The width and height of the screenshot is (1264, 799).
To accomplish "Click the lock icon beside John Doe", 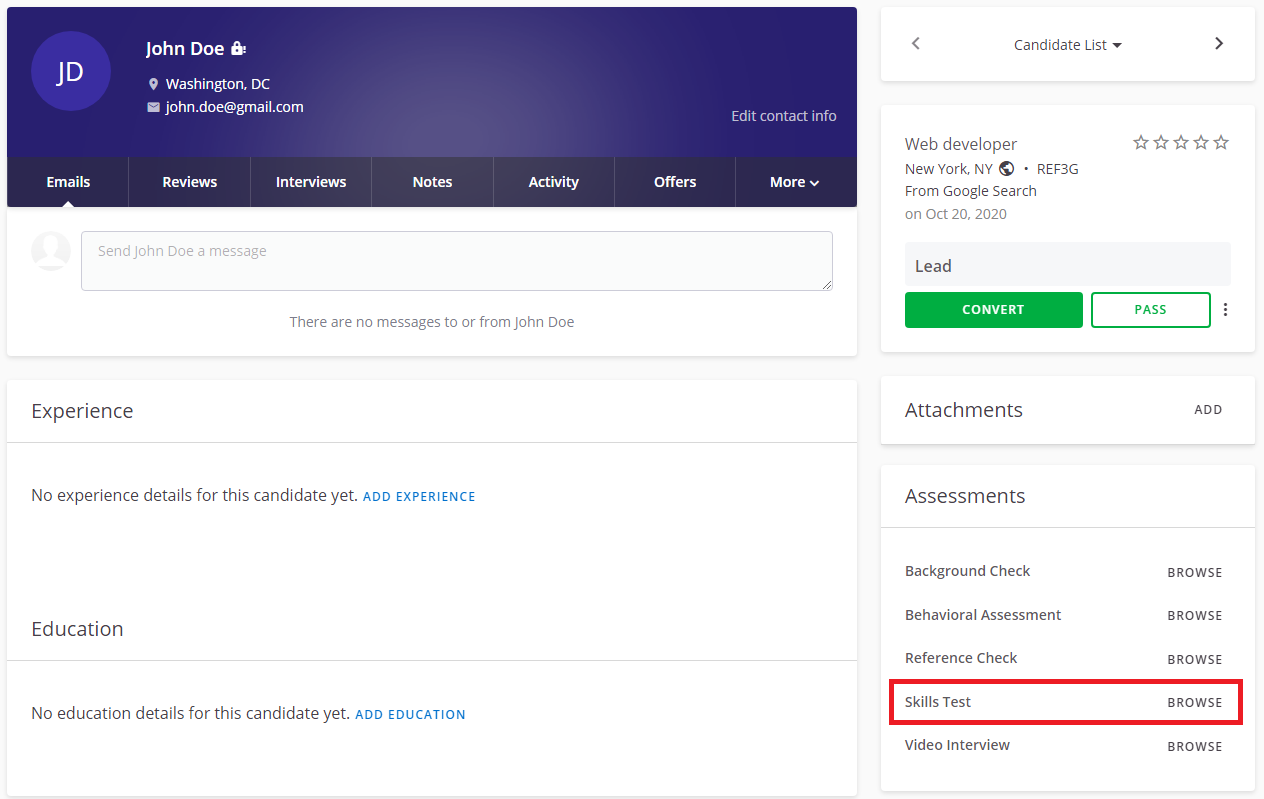I will pyautogui.click(x=238, y=48).
